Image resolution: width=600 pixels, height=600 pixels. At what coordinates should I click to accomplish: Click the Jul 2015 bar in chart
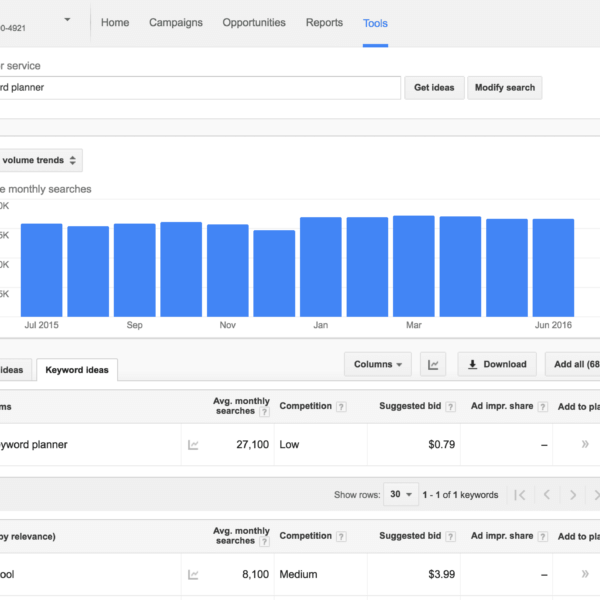[41, 270]
